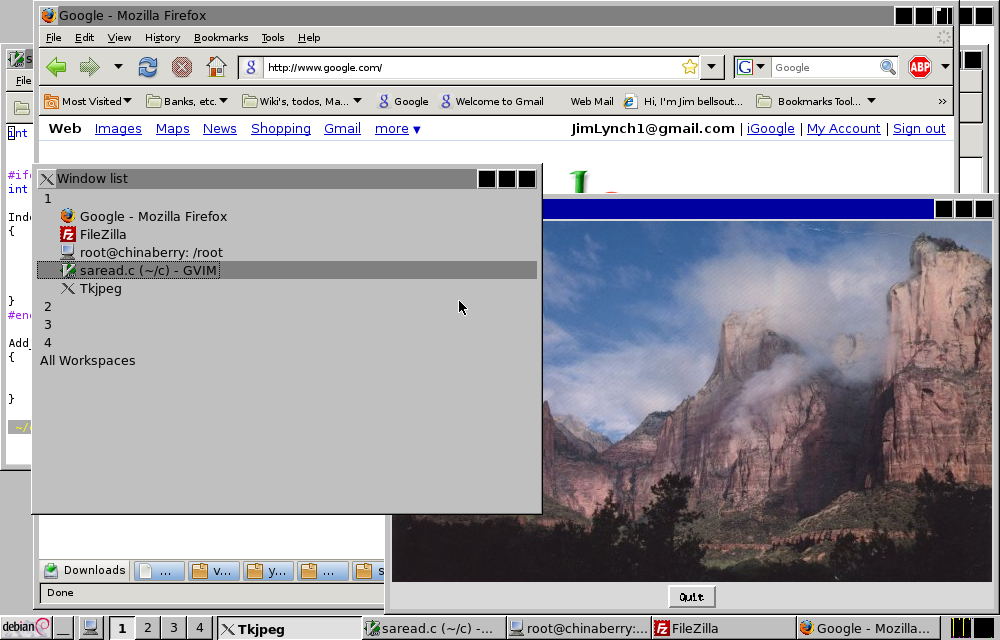The image size is (1000, 640).
Task: Click the Firefox back arrow button
Action: coord(57,67)
